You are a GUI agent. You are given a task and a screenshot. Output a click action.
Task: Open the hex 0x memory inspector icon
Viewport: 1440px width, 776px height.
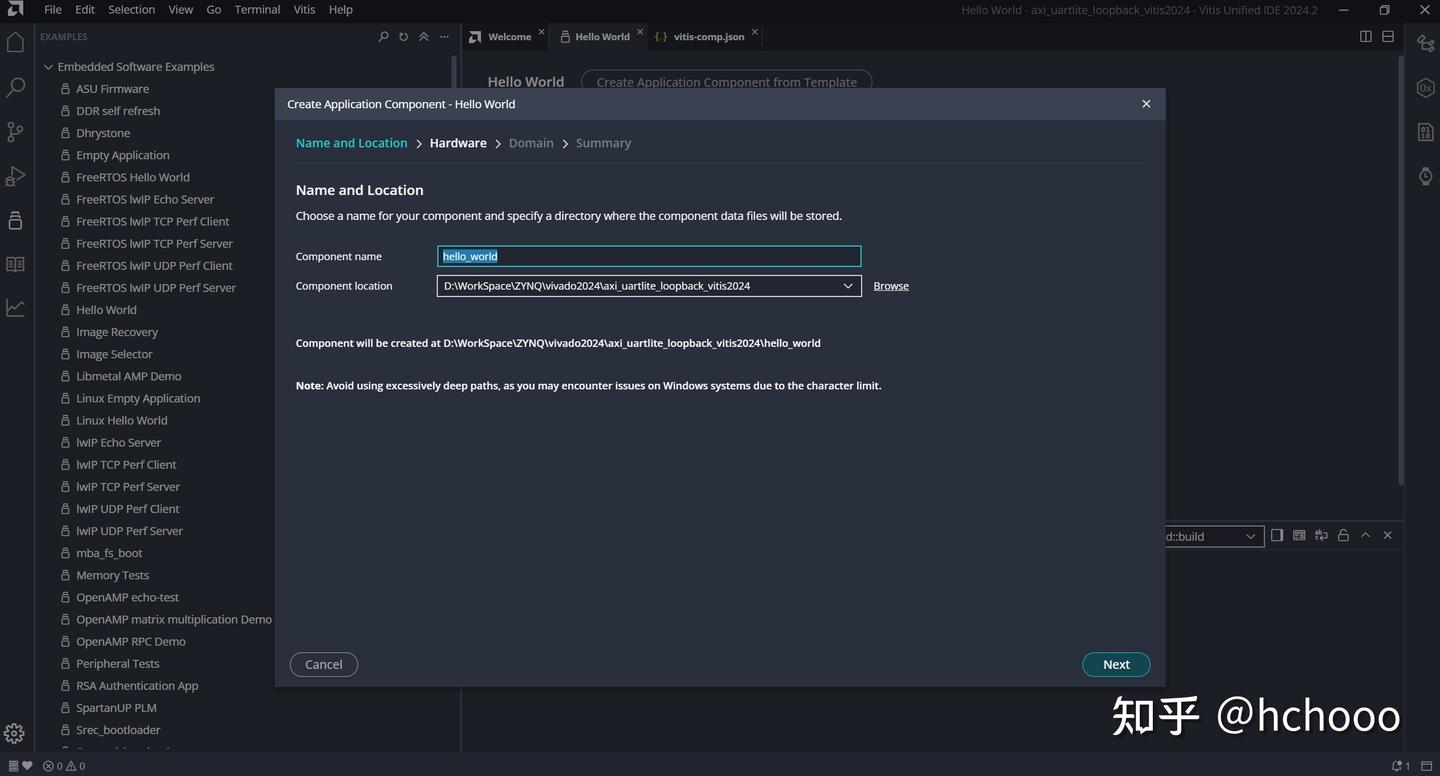point(1426,88)
